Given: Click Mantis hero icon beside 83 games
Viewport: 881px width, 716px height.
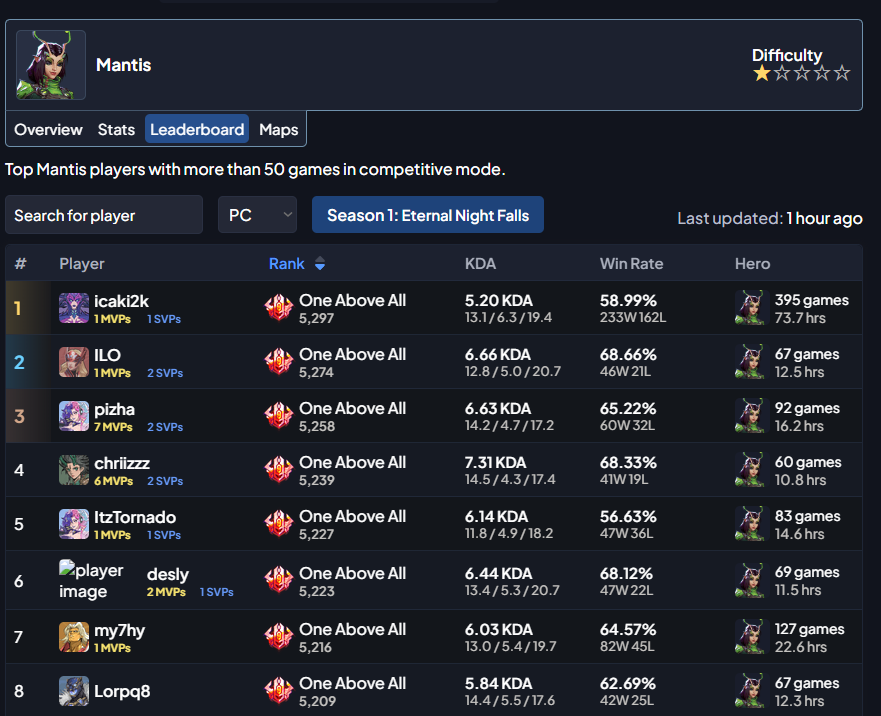Looking at the screenshot, I should (x=751, y=523).
